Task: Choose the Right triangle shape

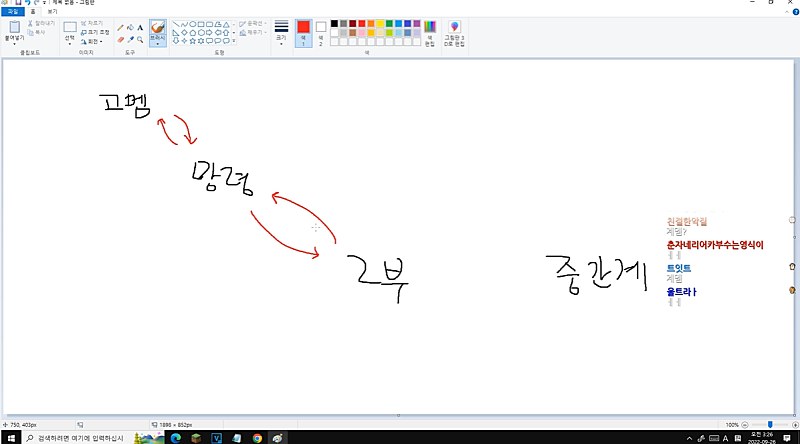Action: coord(176,33)
